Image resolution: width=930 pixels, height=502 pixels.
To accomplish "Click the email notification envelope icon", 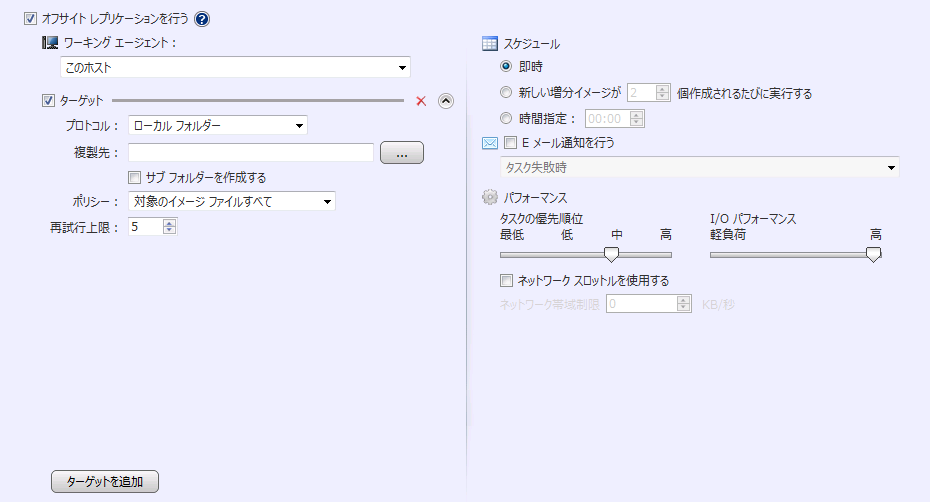I will (490, 143).
